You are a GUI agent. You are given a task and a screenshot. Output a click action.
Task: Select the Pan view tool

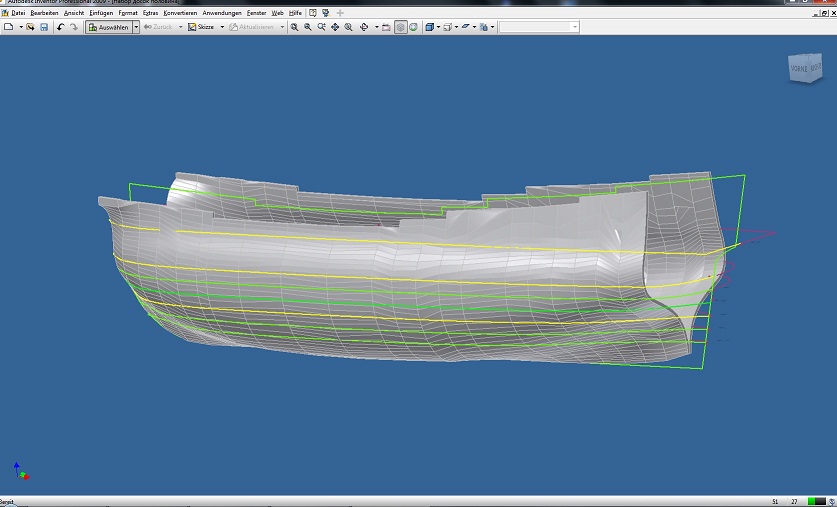click(x=335, y=27)
